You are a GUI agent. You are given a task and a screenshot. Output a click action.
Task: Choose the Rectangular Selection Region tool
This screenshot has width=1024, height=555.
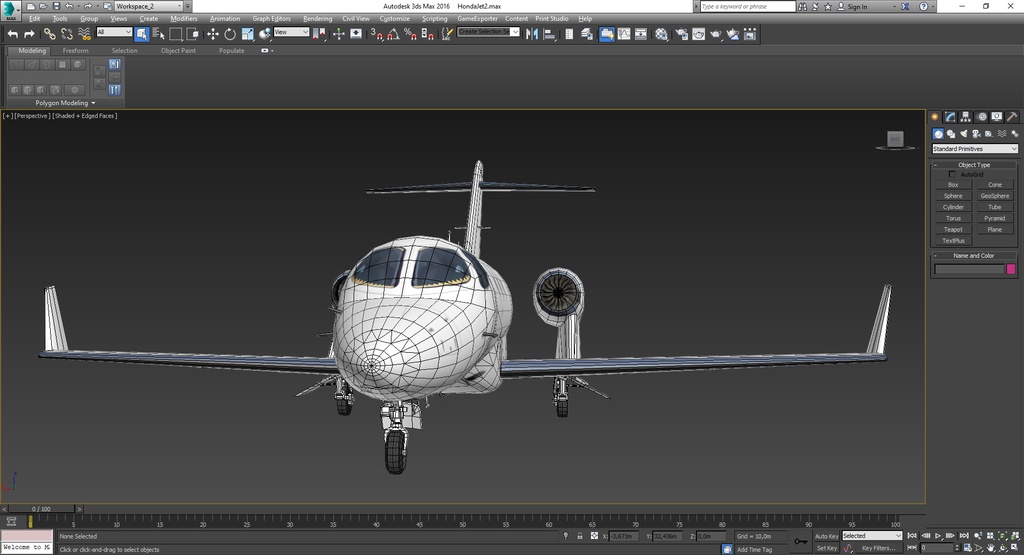176,34
